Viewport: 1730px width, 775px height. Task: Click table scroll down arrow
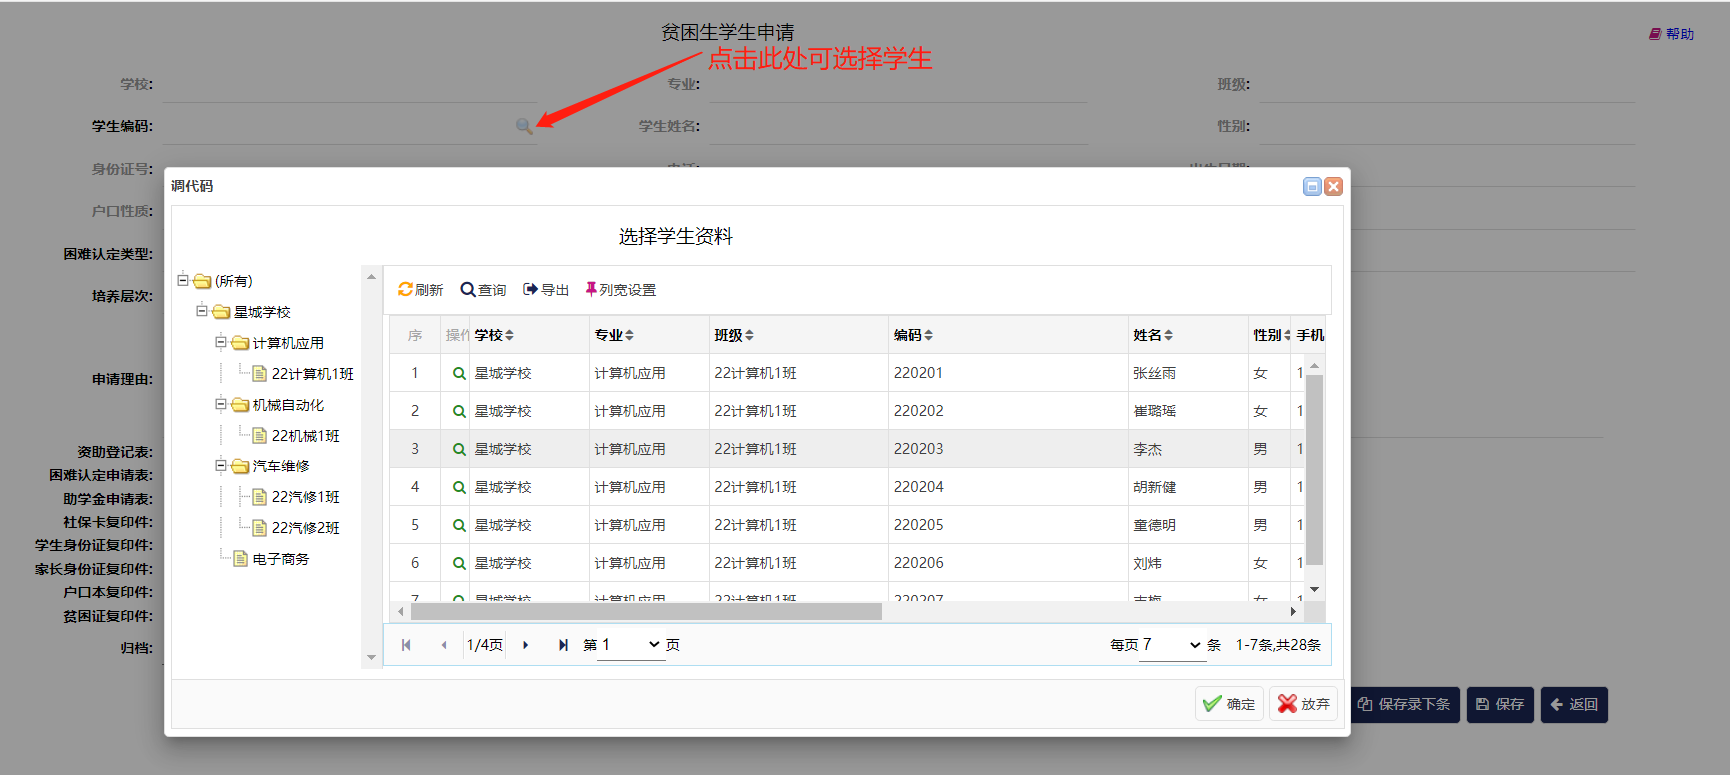pos(1314,589)
